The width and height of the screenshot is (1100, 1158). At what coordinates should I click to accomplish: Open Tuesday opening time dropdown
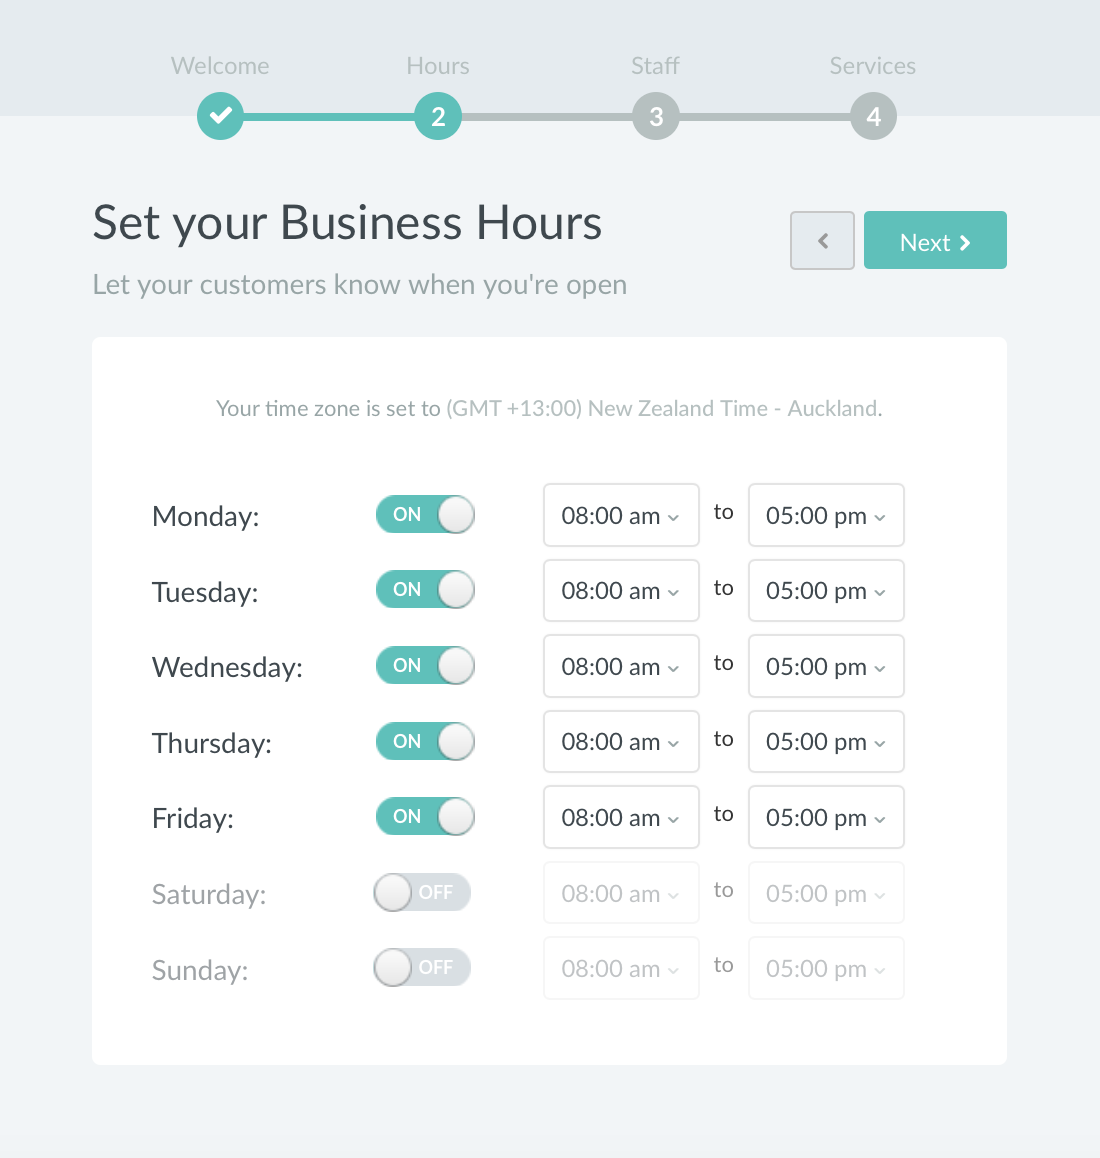[621, 591]
